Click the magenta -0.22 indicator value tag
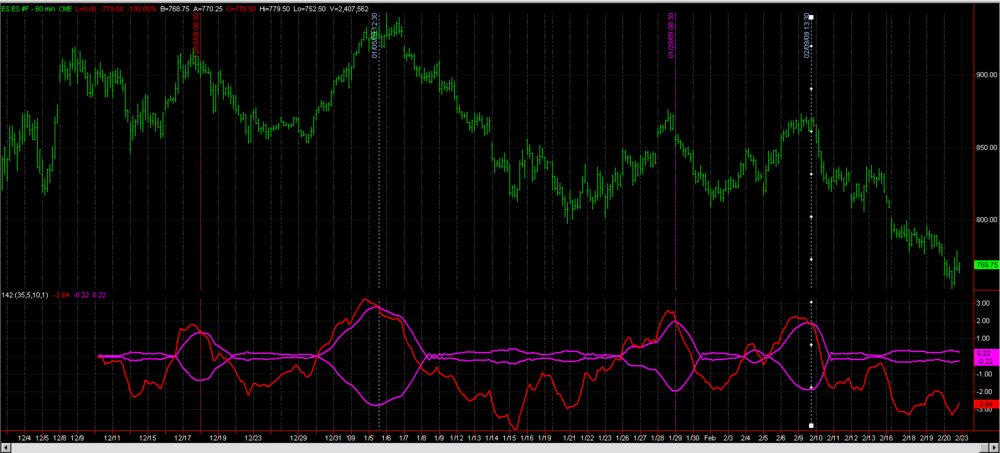This screenshot has width=1000, height=453. (x=985, y=360)
